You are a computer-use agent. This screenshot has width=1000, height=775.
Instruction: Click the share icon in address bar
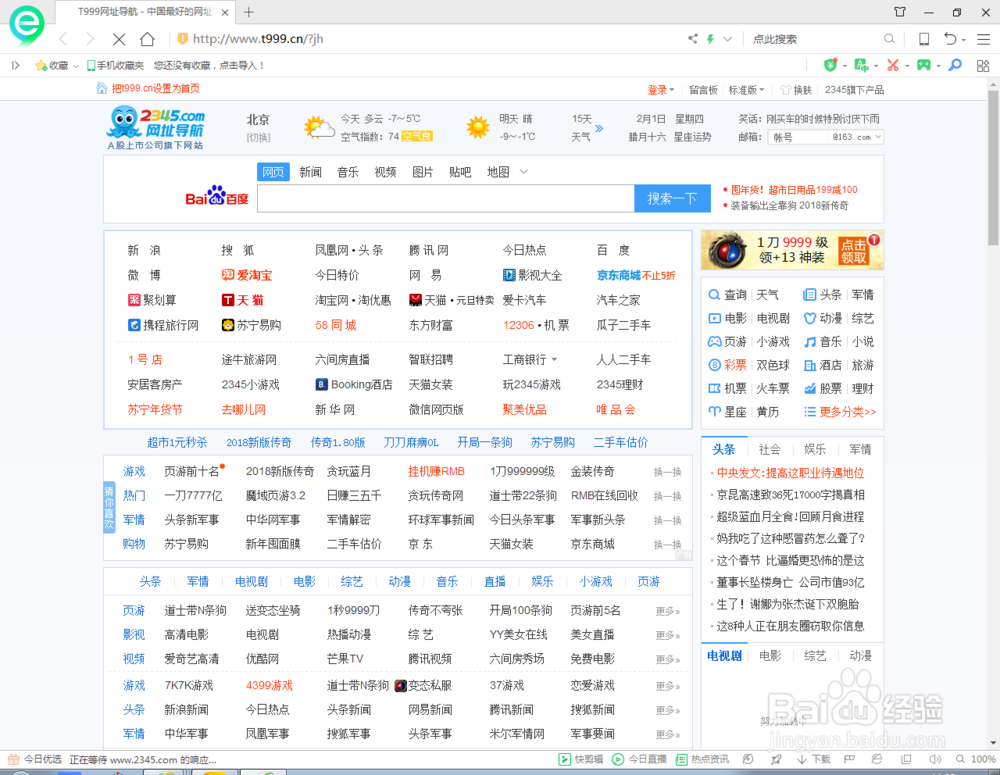(x=693, y=39)
